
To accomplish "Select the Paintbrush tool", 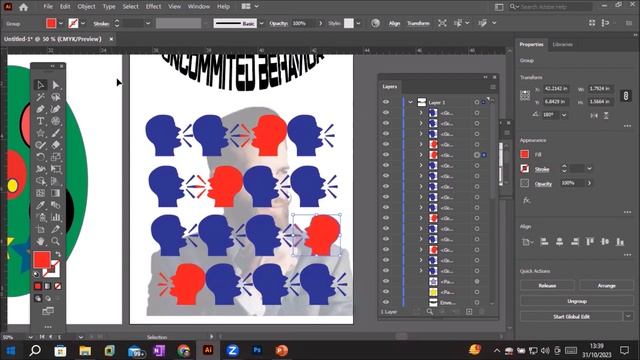I will [x=56, y=133].
